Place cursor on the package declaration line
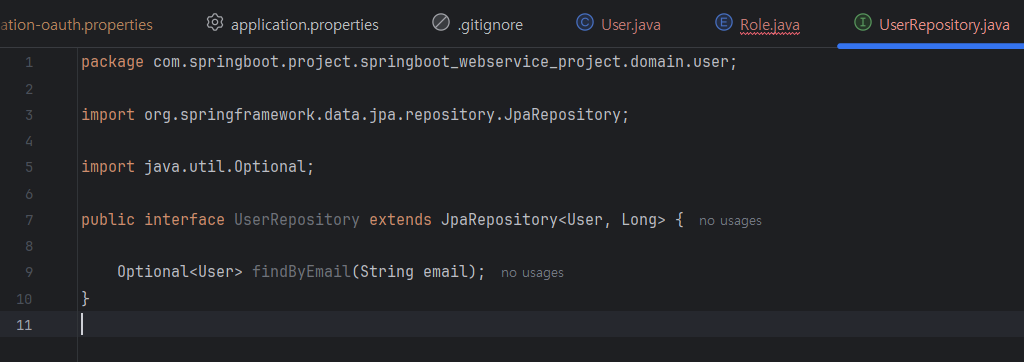Viewport: 1024px width, 362px height. 409,63
